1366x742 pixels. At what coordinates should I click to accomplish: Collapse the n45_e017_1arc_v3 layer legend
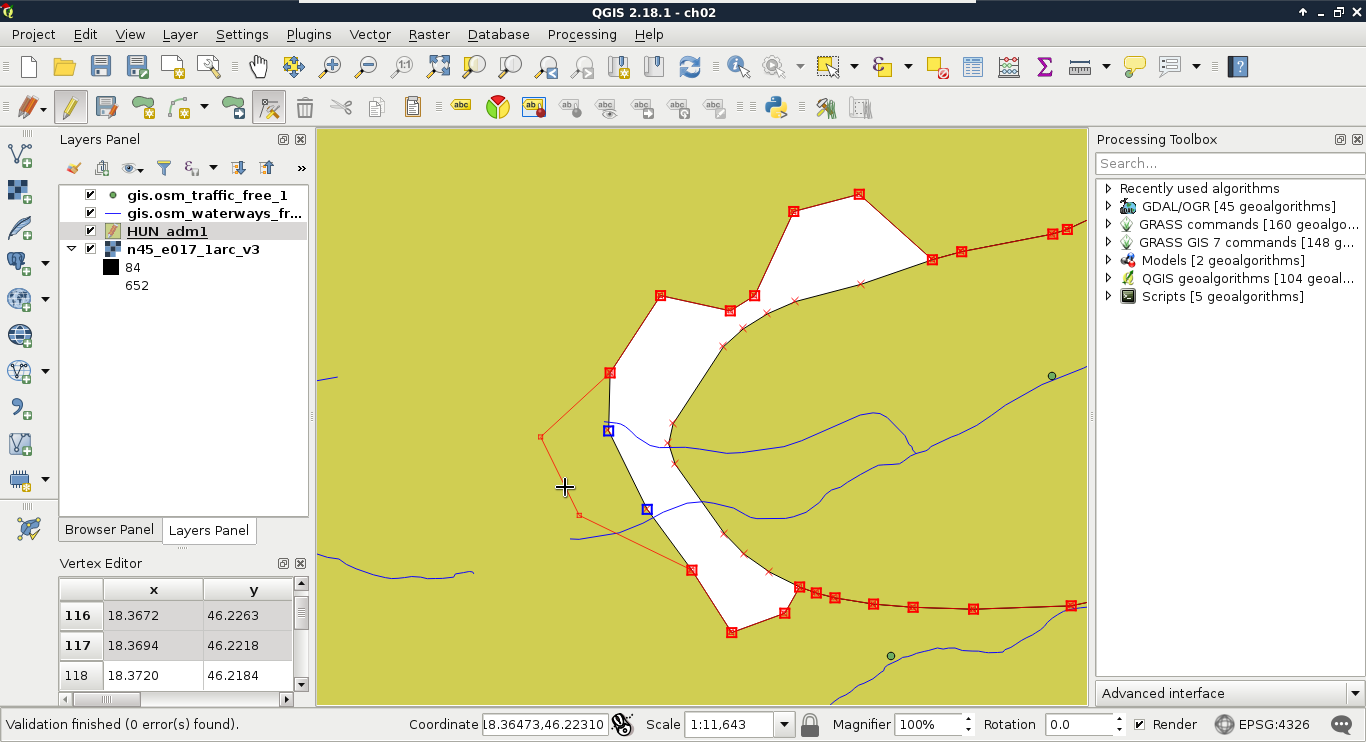[71, 249]
